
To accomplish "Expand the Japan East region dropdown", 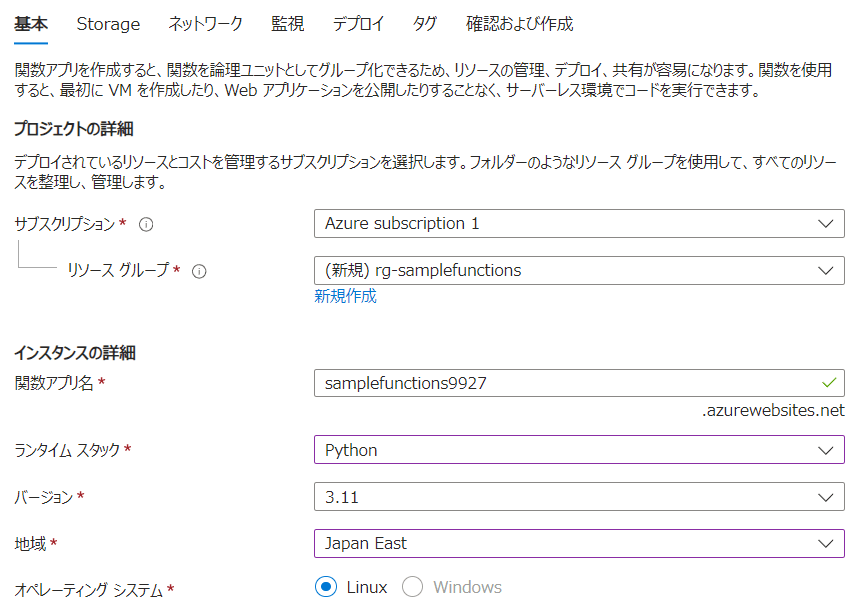I will click(579, 543).
